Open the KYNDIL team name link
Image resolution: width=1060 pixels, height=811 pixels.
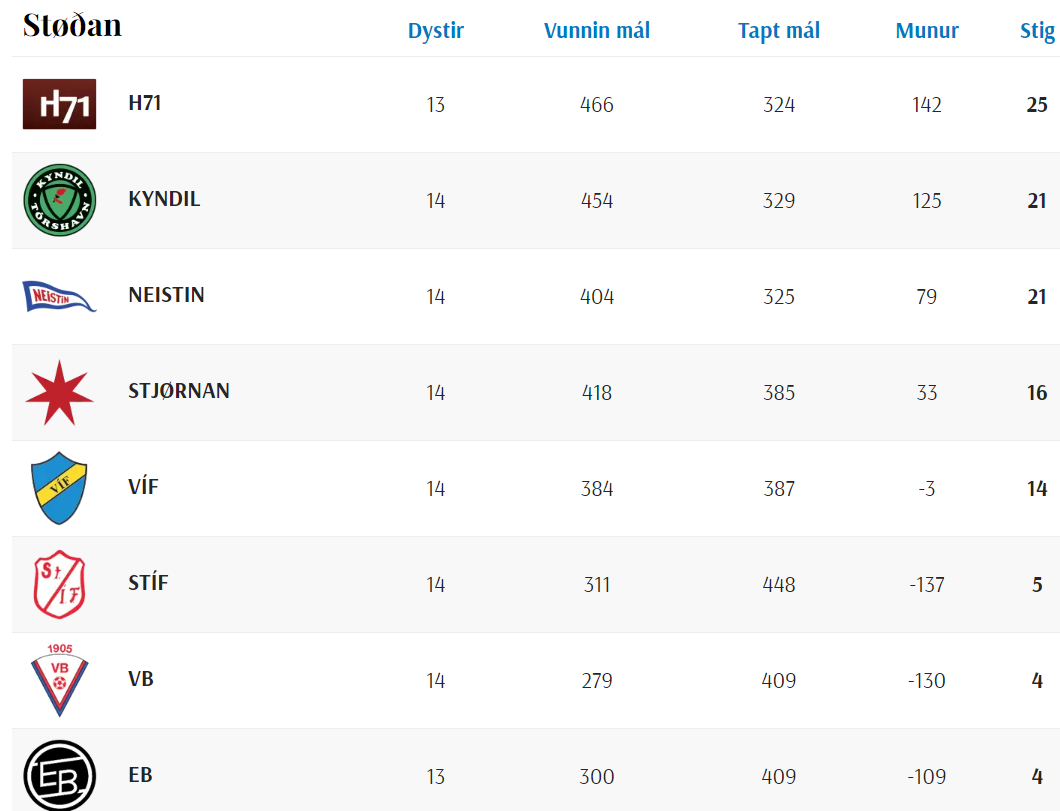pyautogui.click(x=164, y=199)
